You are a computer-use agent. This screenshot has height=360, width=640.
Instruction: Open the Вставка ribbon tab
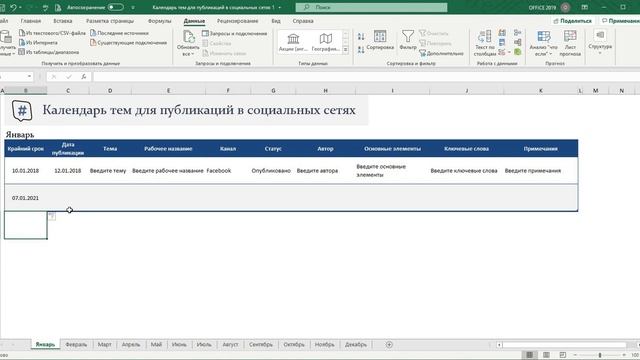[x=62, y=21]
